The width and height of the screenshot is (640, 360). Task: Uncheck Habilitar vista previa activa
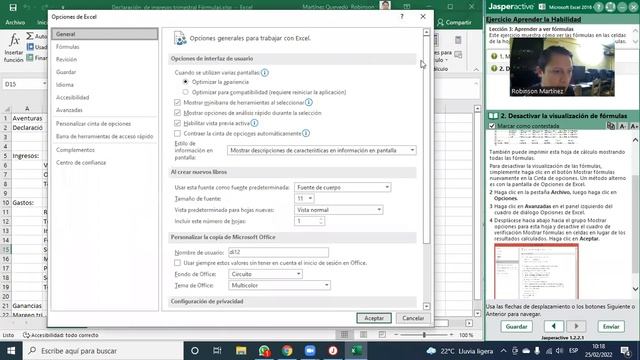coord(177,123)
